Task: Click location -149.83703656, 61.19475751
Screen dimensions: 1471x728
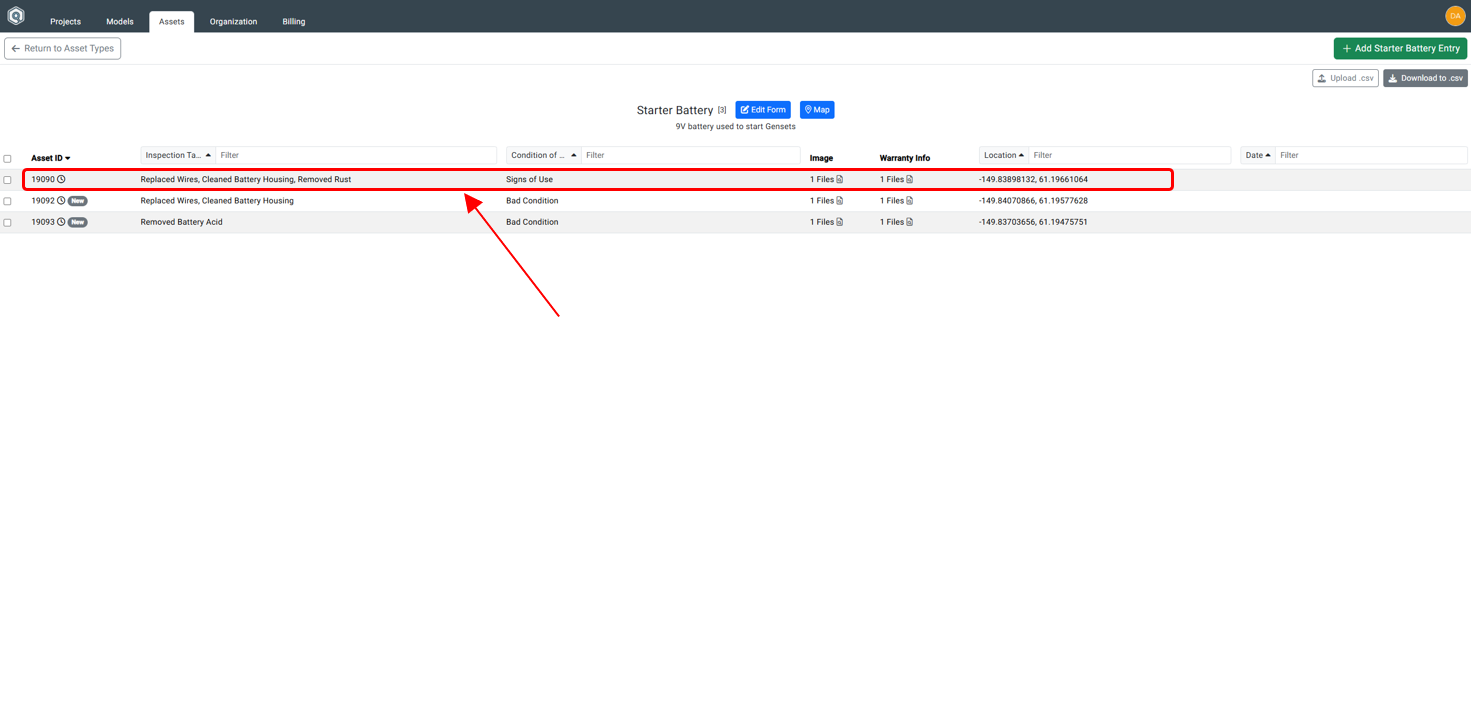Action: tap(1033, 222)
